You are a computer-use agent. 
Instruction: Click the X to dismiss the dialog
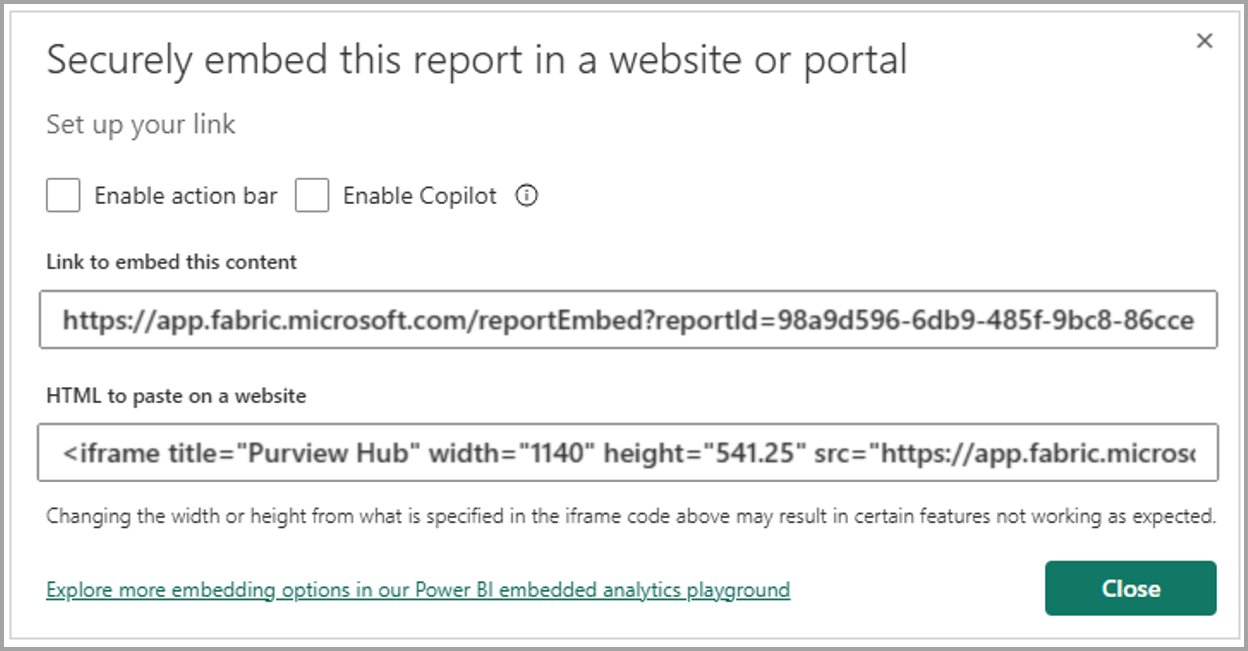pos(1205,41)
